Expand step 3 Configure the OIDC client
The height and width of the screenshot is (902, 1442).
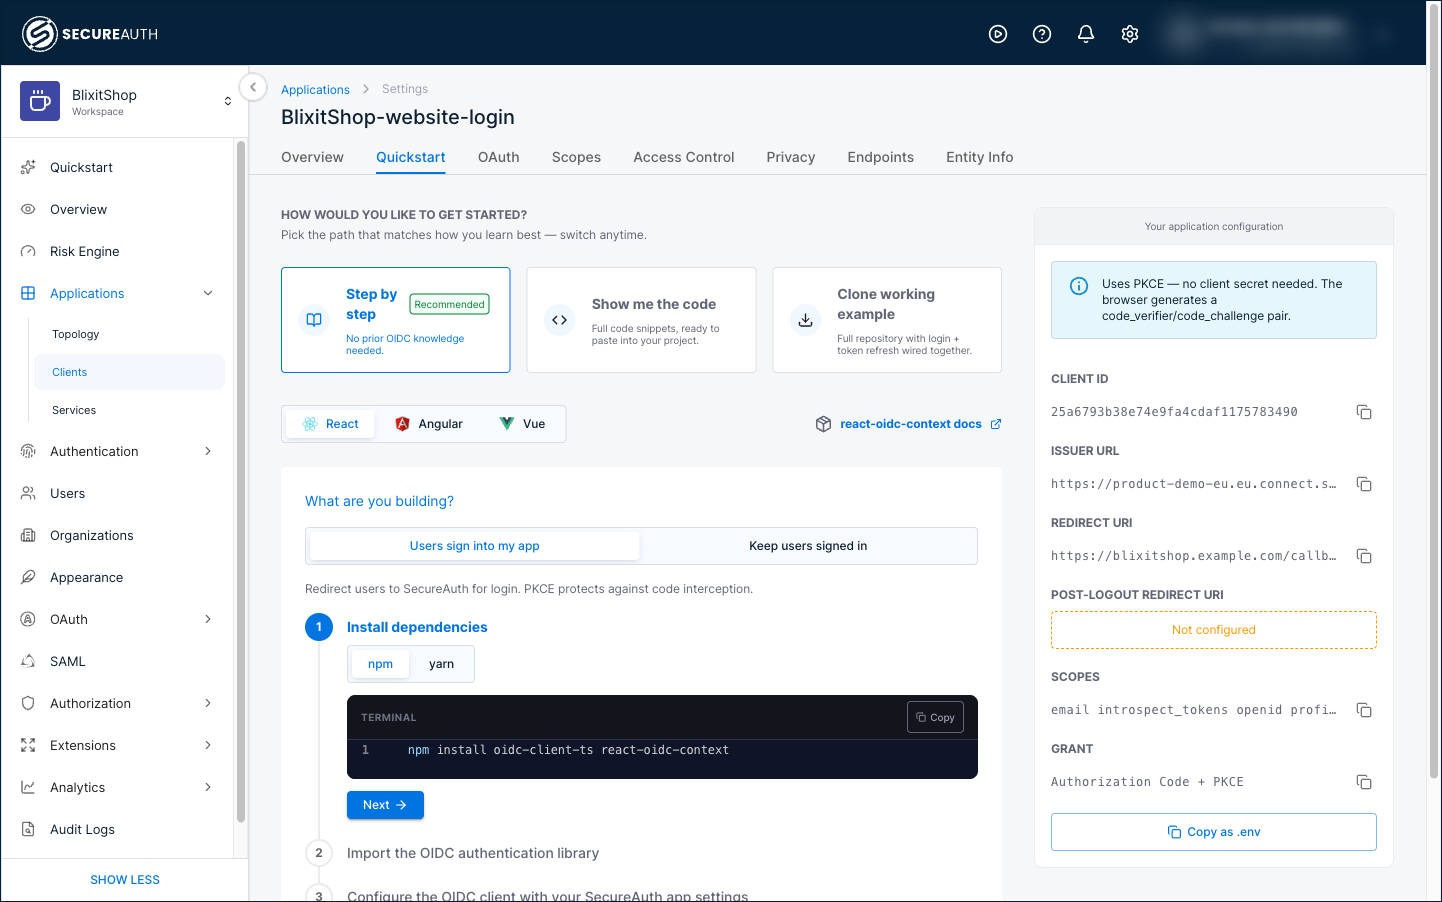(547, 895)
